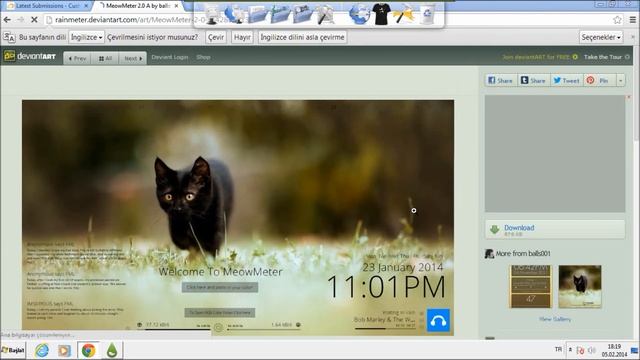Open the Ingilizce language dropdown

click(87, 37)
